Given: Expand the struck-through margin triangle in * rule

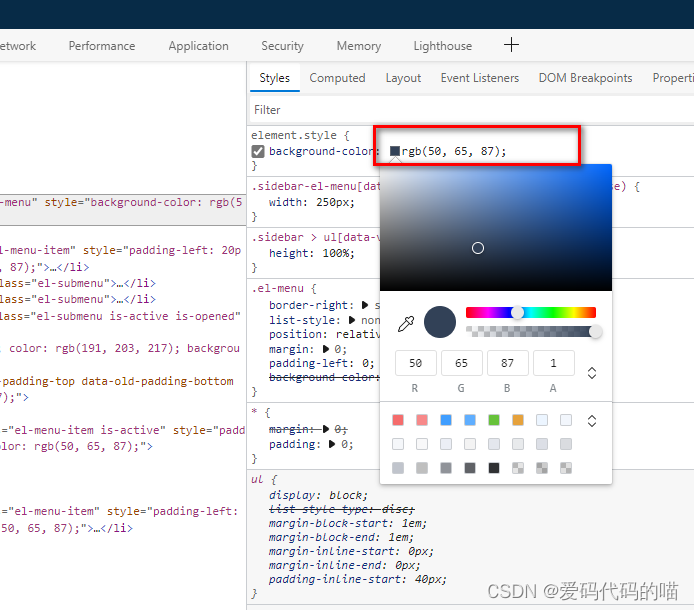Looking at the screenshot, I should coord(326,429).
